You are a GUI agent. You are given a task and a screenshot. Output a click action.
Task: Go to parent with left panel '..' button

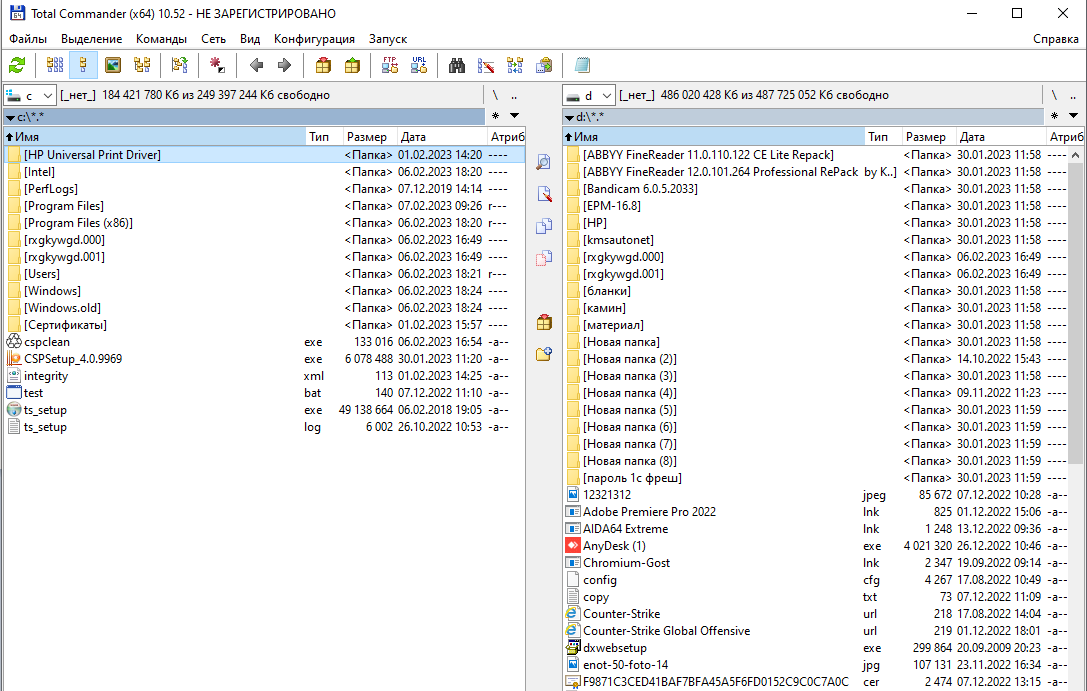pyautogui.click(x=514, y=95)
